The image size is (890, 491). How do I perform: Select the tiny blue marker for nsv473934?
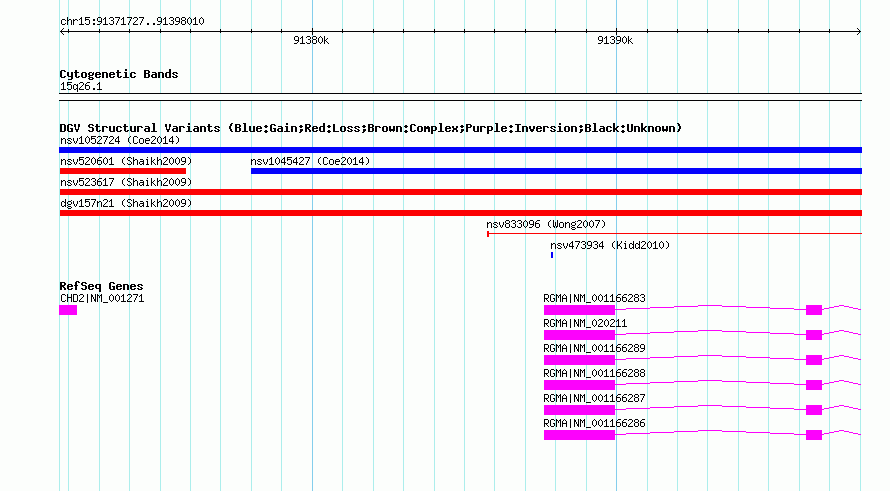click(552, 255)
